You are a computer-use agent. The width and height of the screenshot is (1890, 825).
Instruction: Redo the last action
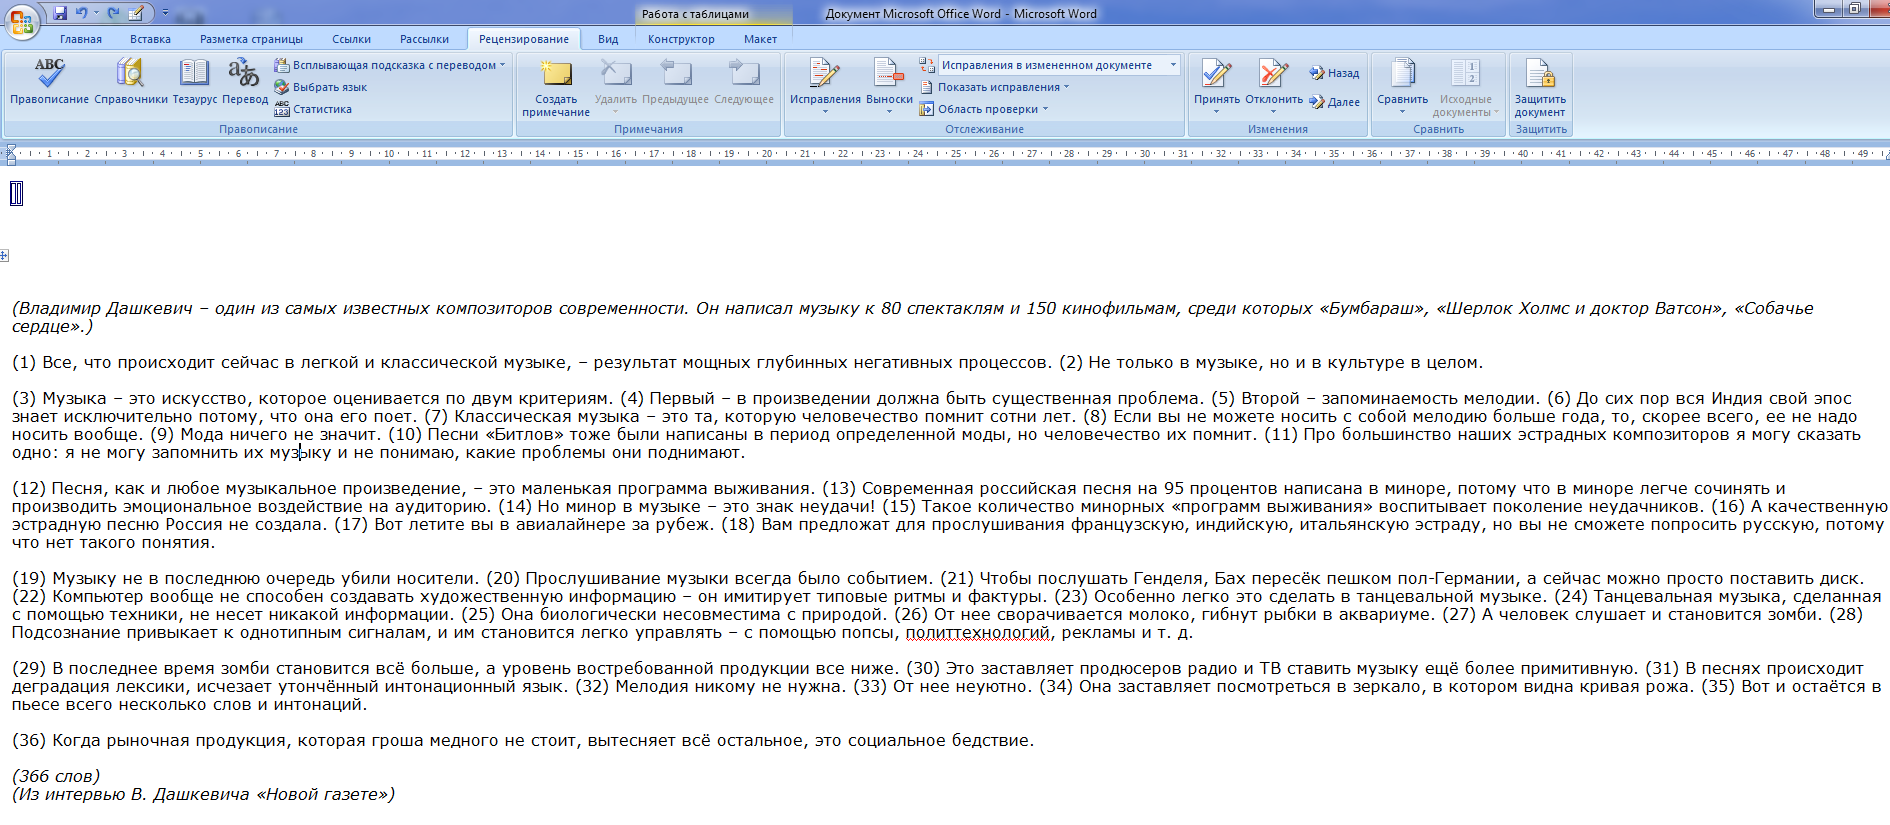pos(113,13)
